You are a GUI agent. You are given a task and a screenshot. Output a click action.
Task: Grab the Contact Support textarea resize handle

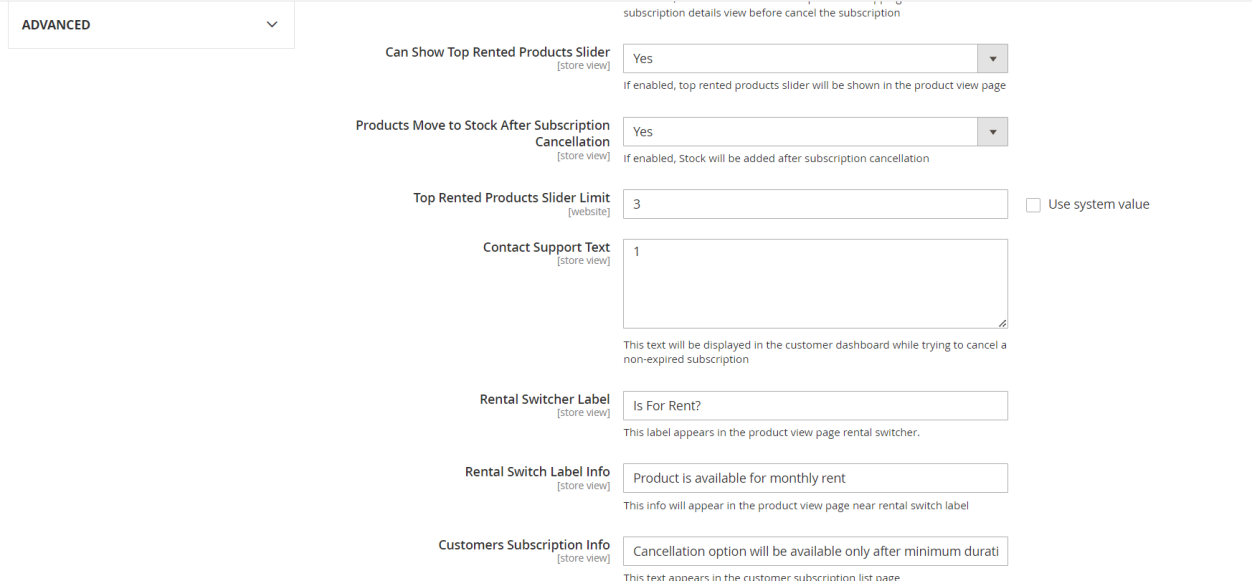pyautogui.click(x=1002, y=323)
